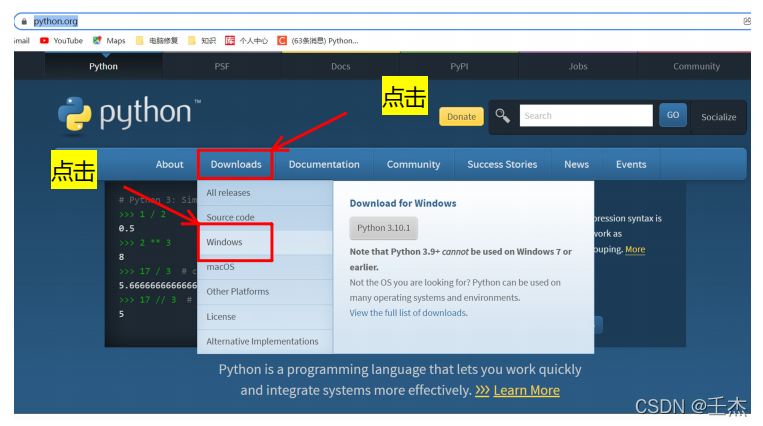763x426 pixels.
Task: Open the Community navigation menu in the blue bar
Action: pos(414,165)
